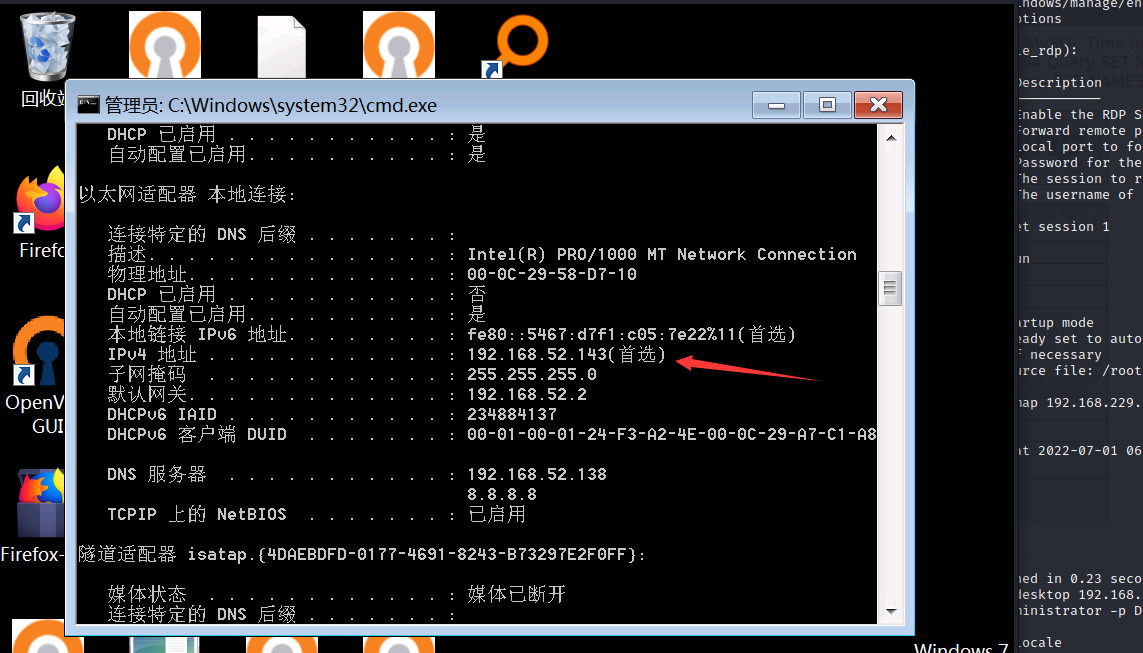Select the blank white file icon on desktop
This screenshot has height=653, width=1143.
coord(281,45)
